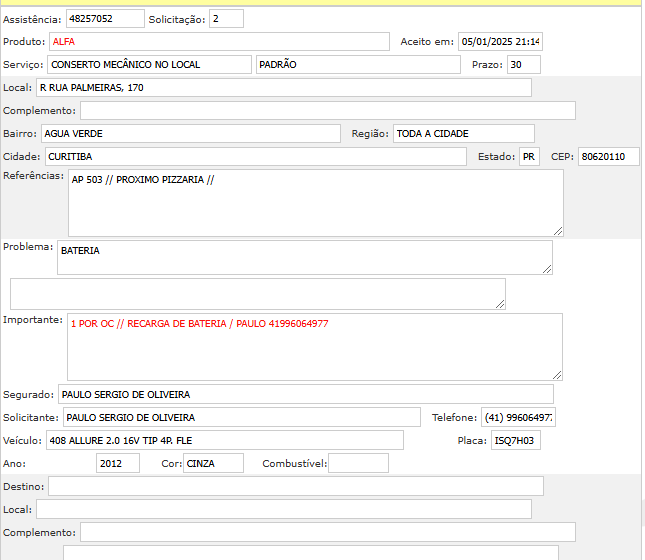Click the resize handle of the empty textarea under Problema
Image resolution: width=645 pixels, height=560 pixels.
pos(500,304)
